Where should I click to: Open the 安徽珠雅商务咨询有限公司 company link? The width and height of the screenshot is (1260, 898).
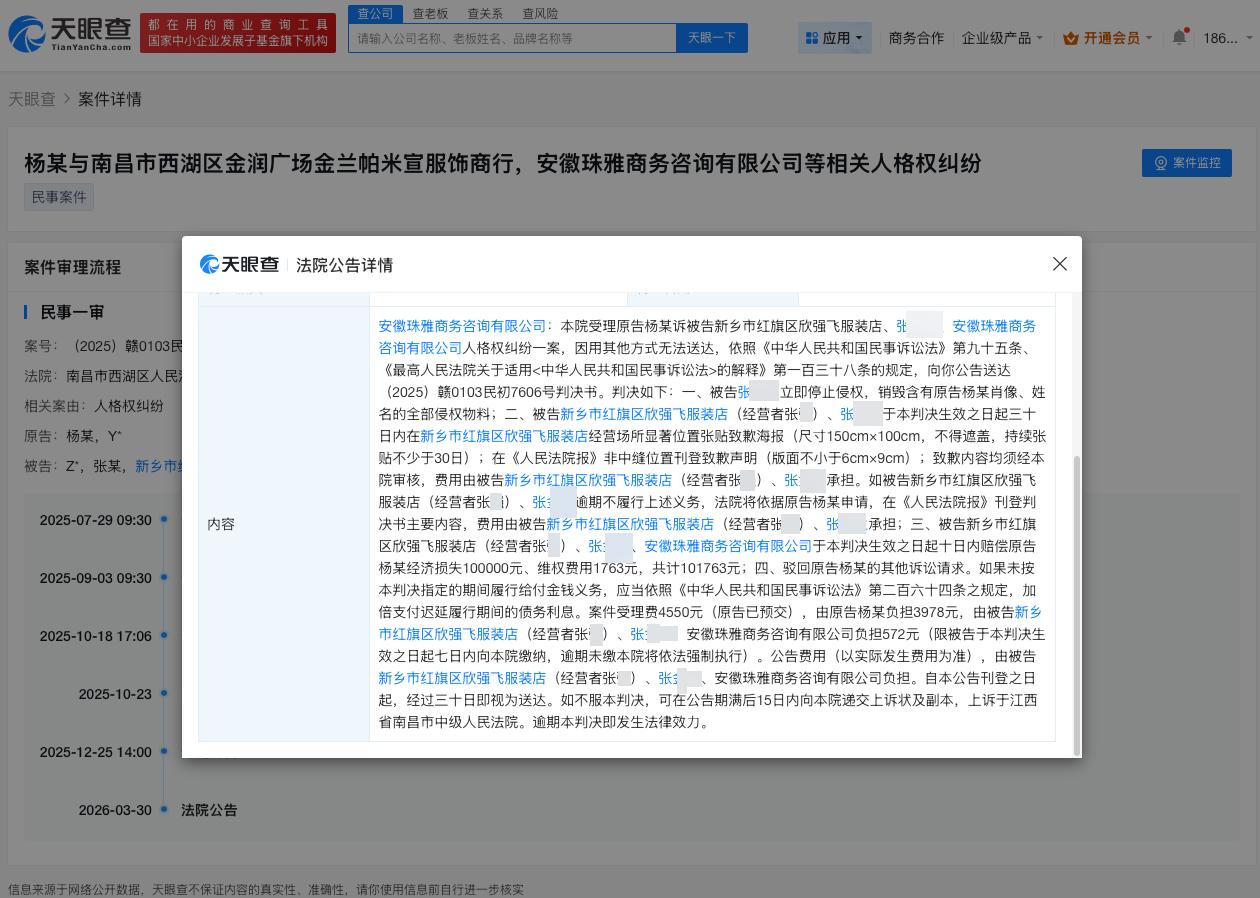click(x=462, y=325)
